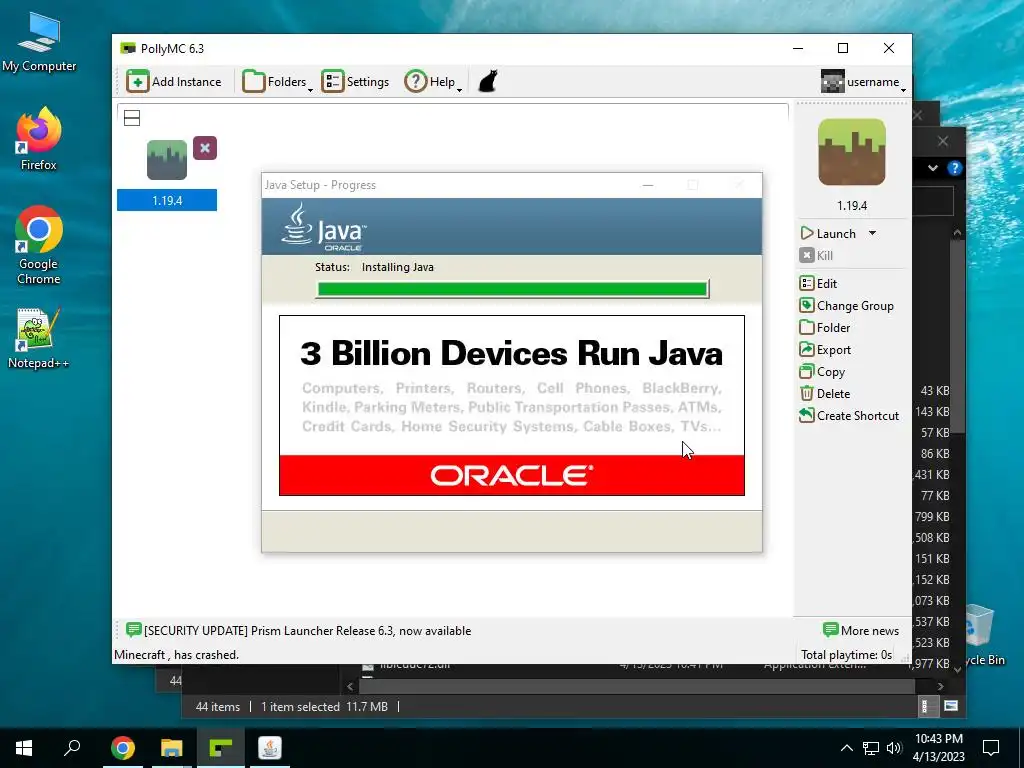Open Firefox desktop shortcut
The width and height of the screenshot is (1024, 768).
(x=39, y=139)
